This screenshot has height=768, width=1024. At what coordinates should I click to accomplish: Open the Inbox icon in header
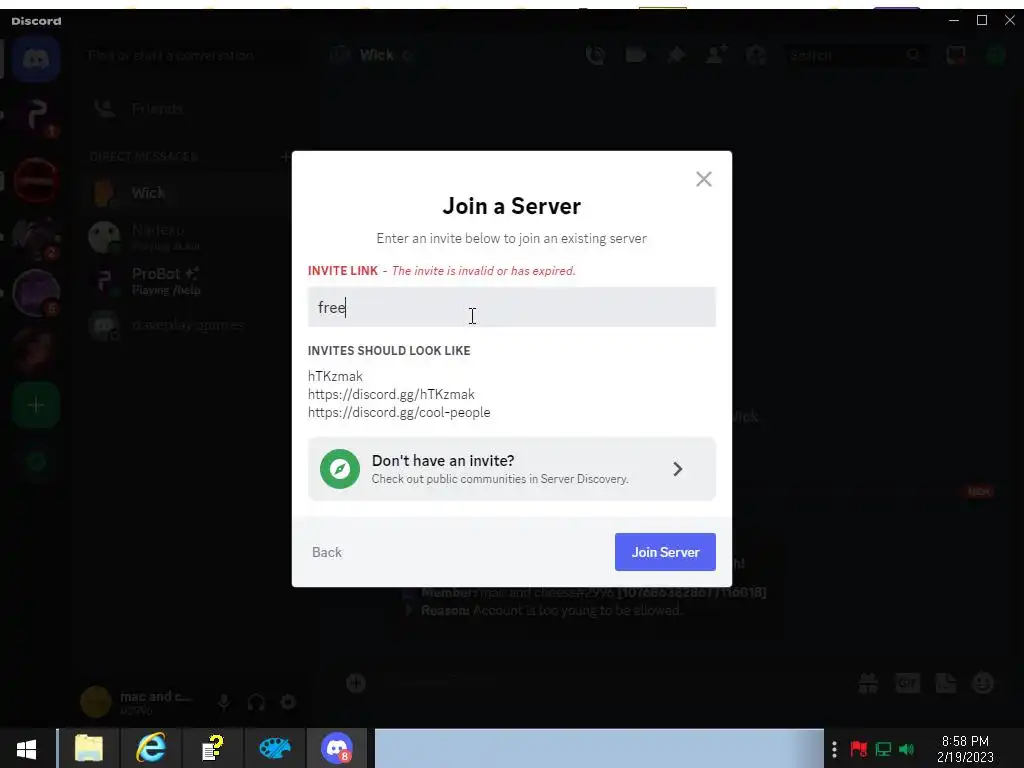(x=955, y=56)
